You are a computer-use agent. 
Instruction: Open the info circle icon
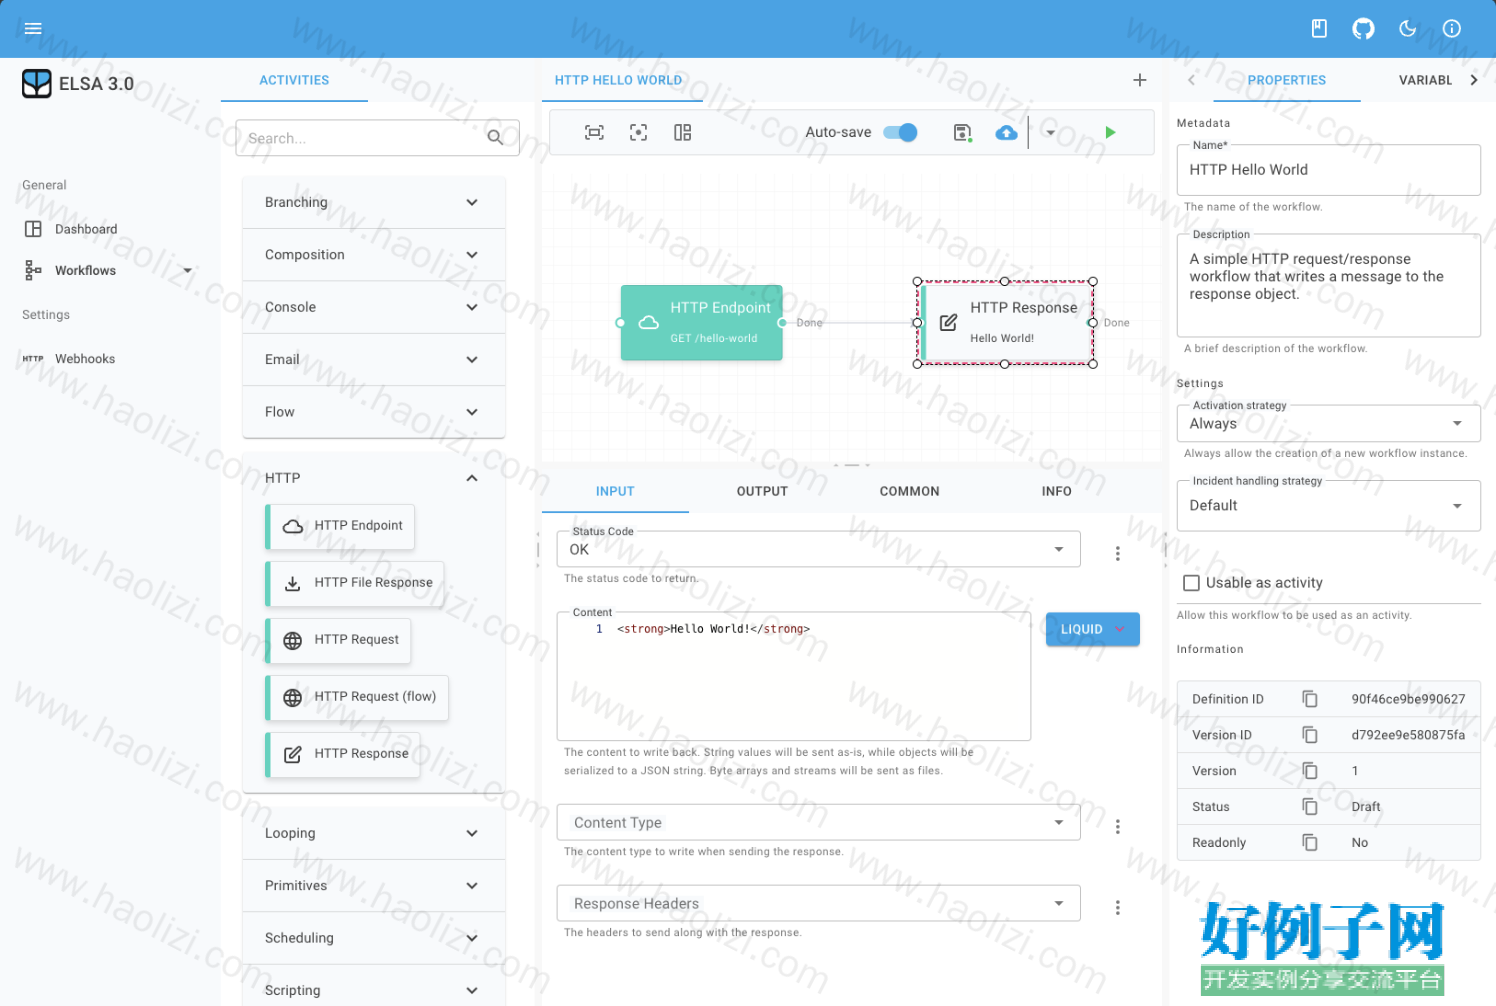[x=1452, y=29]
